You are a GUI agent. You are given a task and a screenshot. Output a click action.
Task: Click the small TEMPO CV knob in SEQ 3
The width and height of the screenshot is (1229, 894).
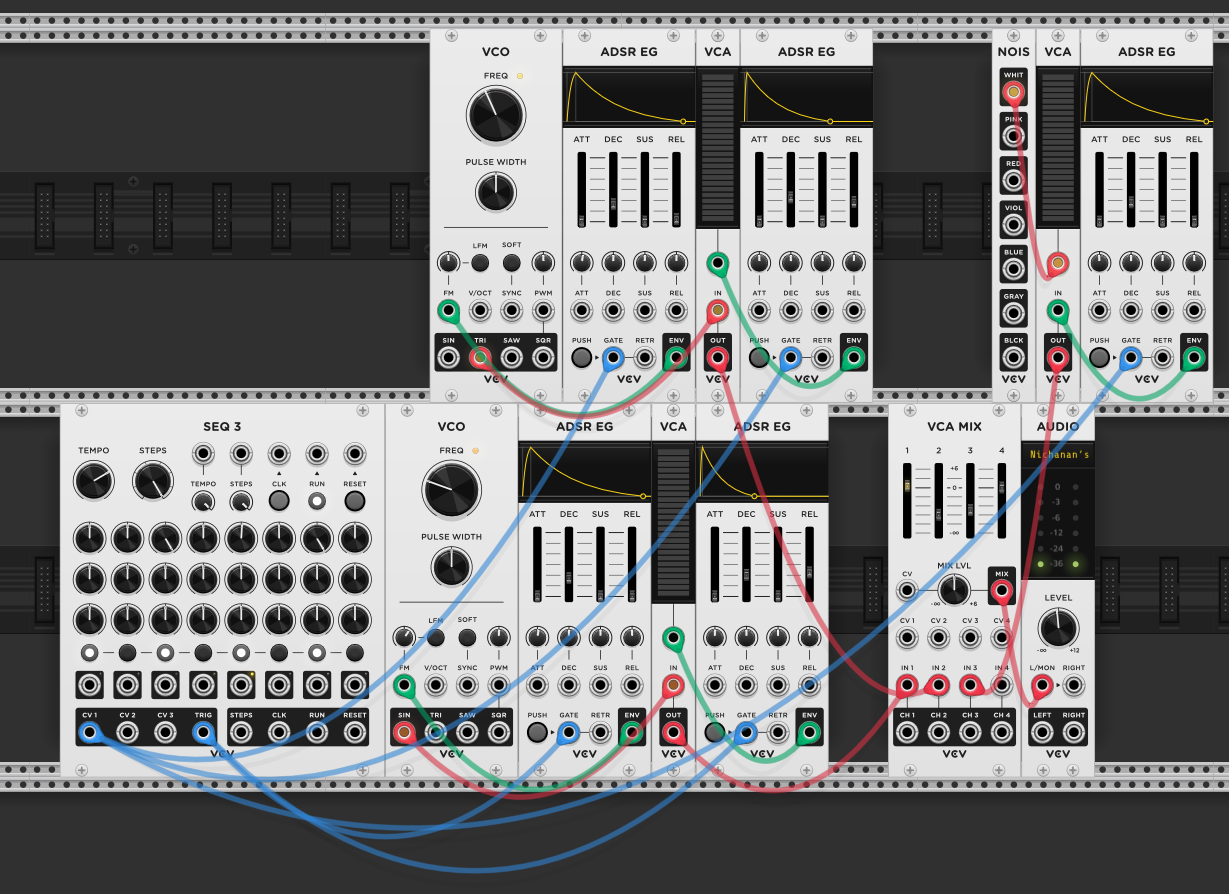203,500
